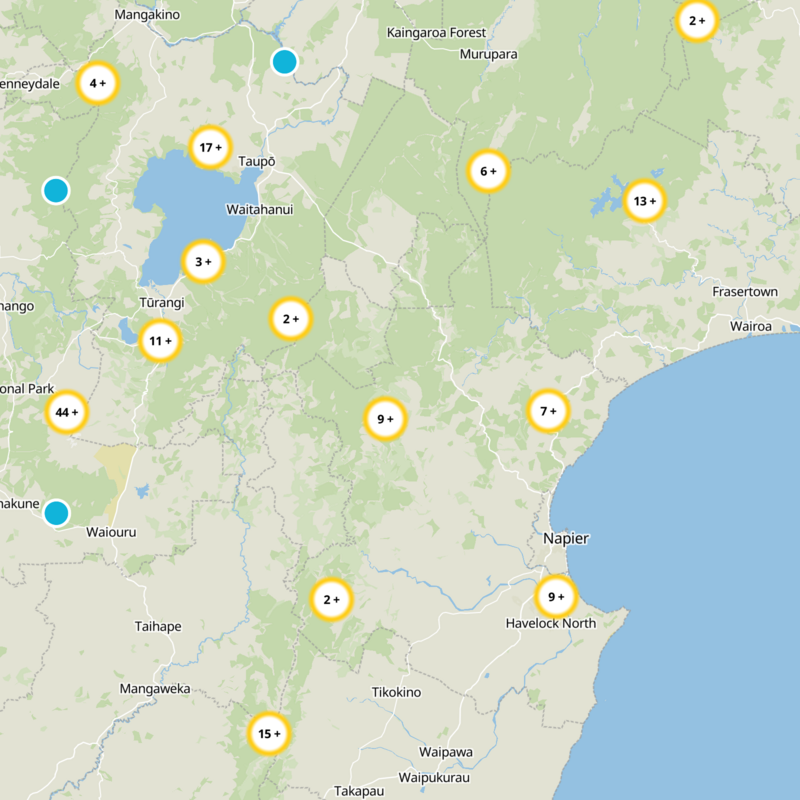Image resolution: width=800 pixels, height=800 pixels.
Task: Click the Taihape label
Action: tap(158, 626)
